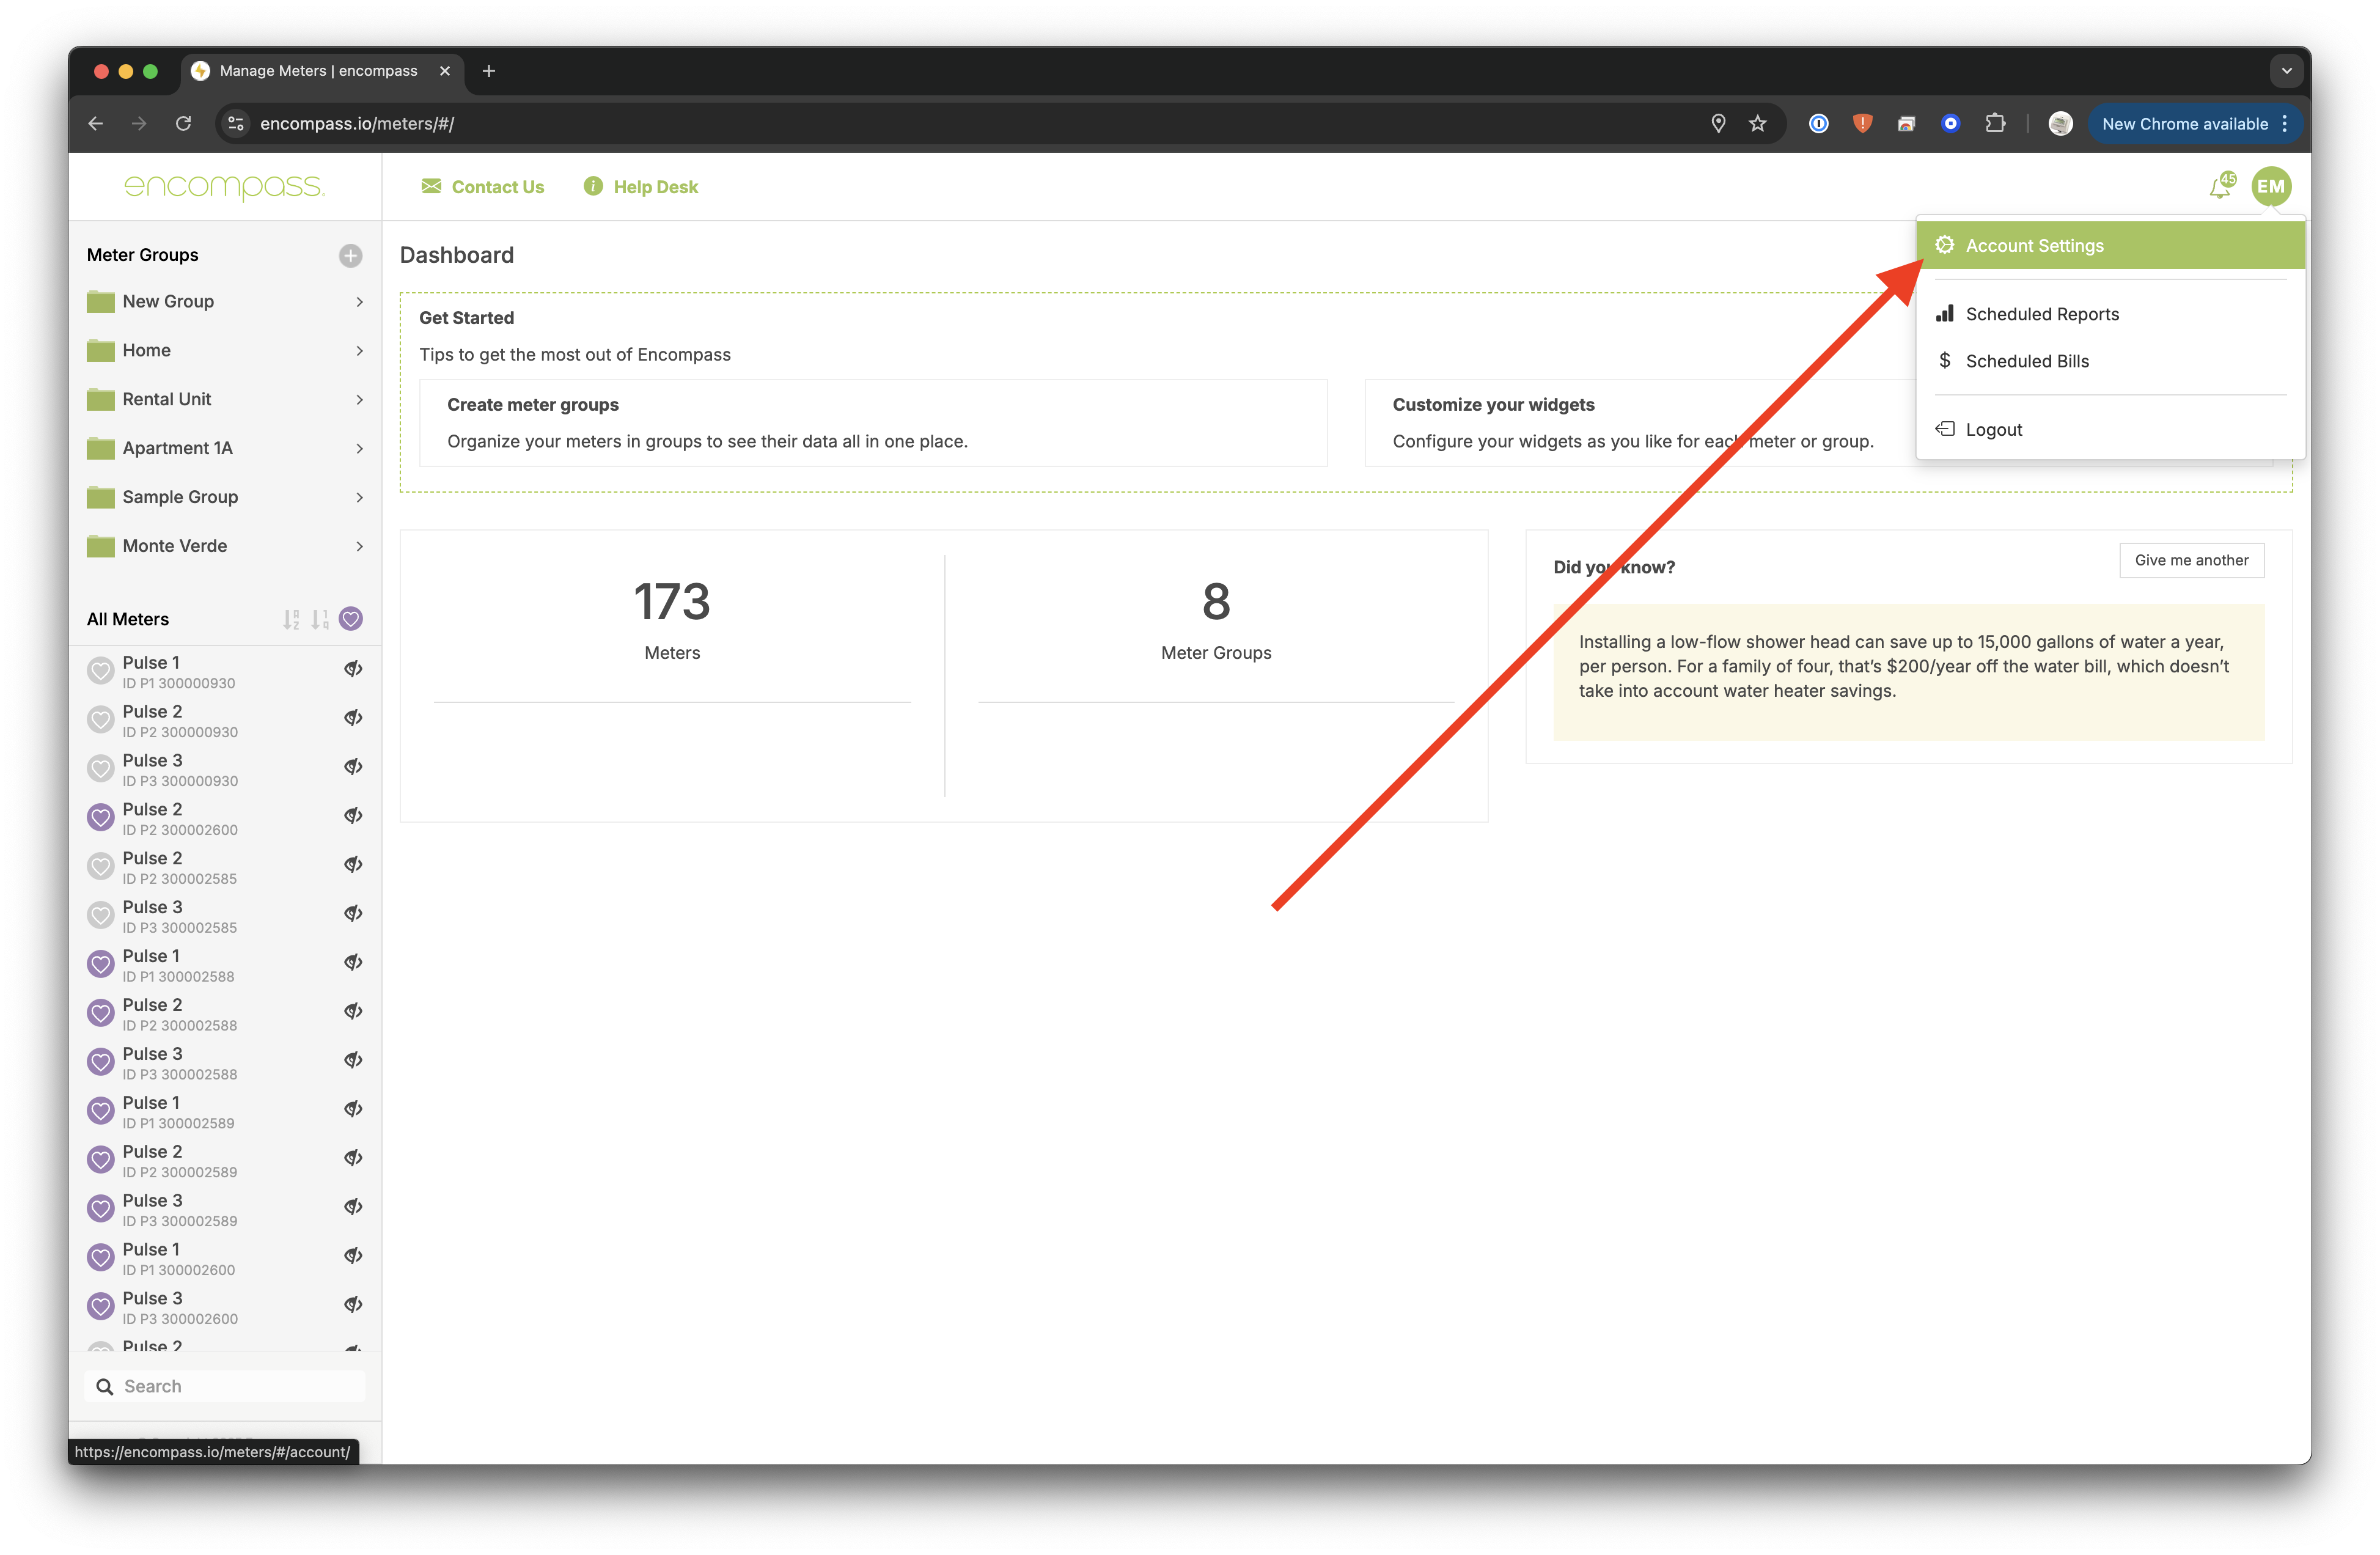The width and height of the screenshot is (2380, 1555).
Task: Click the descending sort icon in All Meters
Action: coord(320,619)
